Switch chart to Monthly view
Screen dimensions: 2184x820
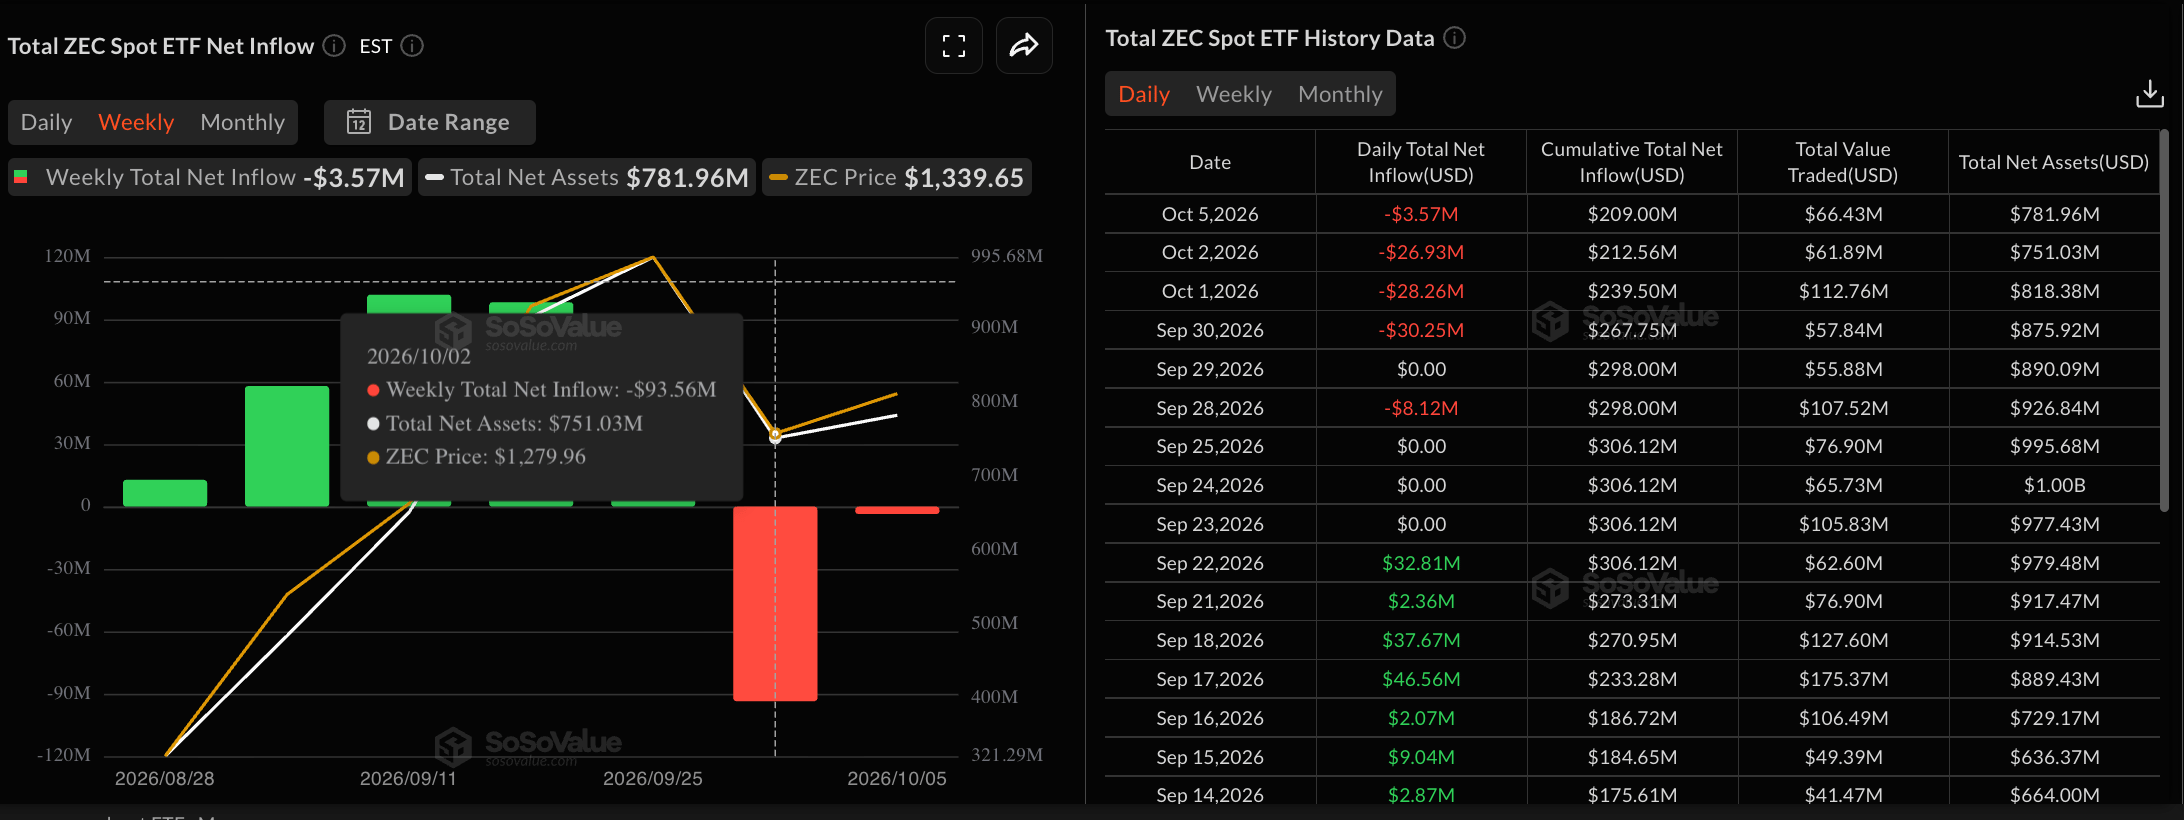tap(243, 122)
